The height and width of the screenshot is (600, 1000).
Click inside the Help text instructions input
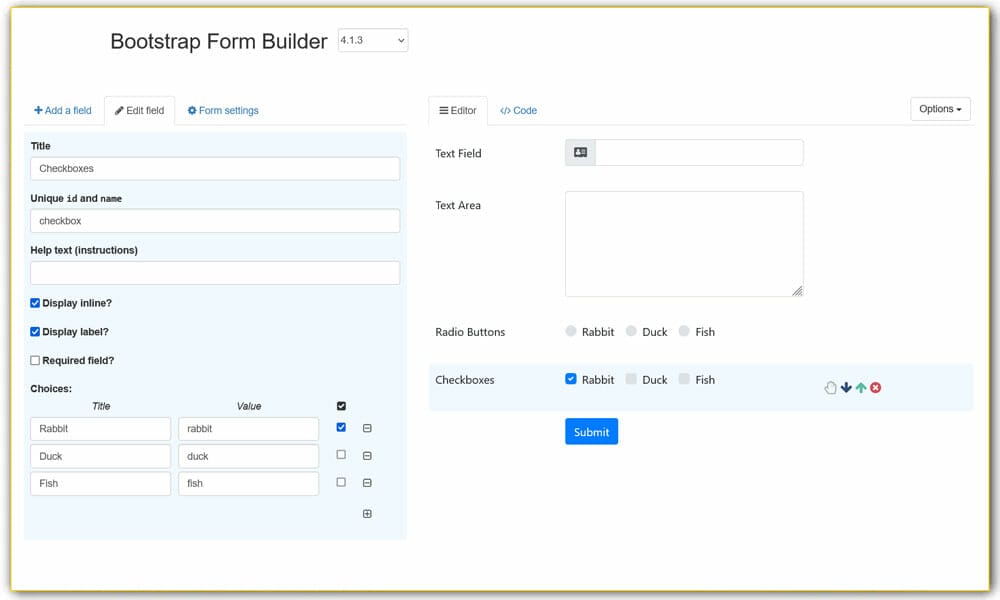tap(213, 272)
